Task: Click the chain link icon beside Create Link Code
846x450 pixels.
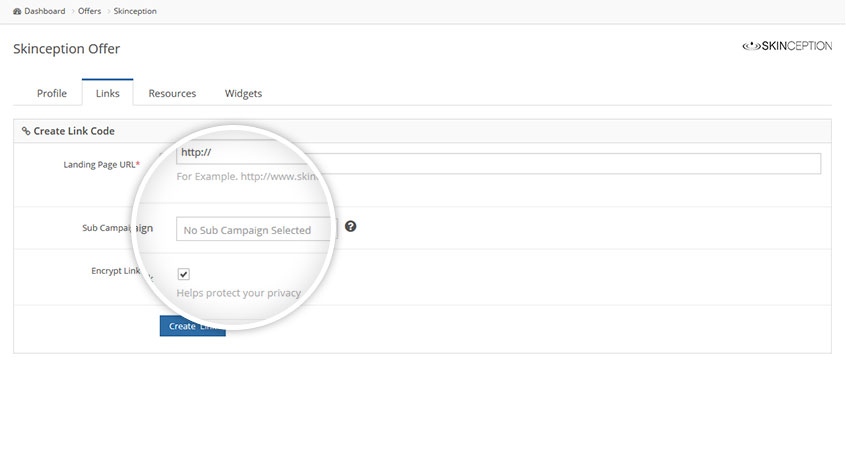Action: (26, 131)
